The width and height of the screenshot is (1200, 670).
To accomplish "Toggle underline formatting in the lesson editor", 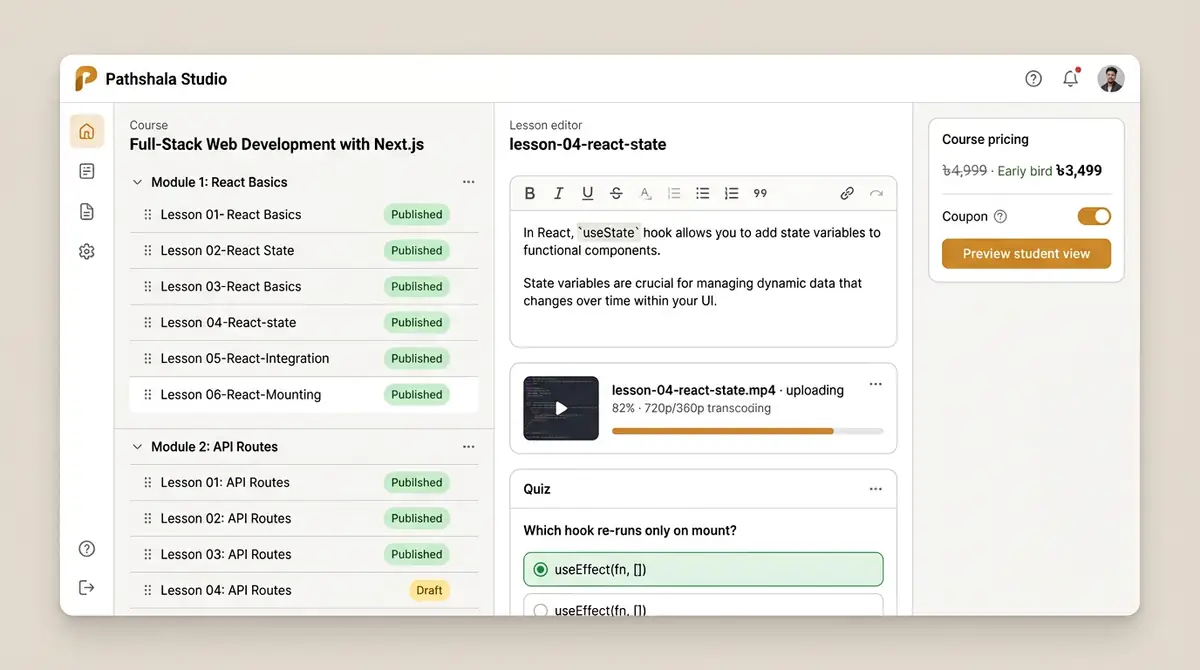I will pyautogui.click(x=587, y=193).
